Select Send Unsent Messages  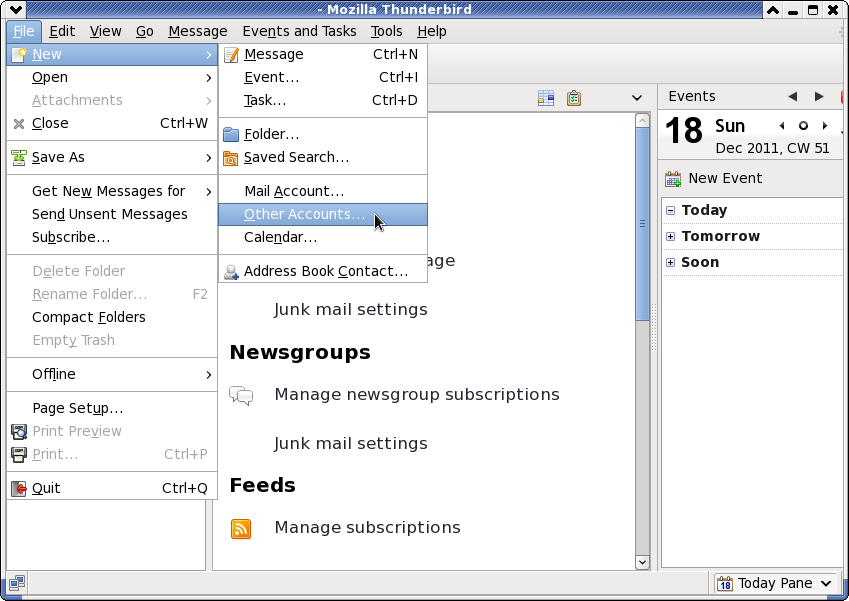click(112, 214)
